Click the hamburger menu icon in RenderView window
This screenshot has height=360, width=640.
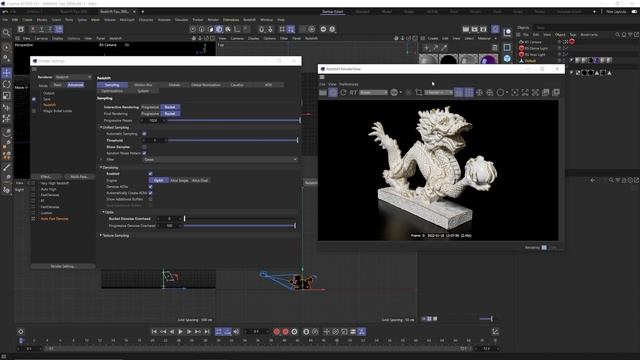click(322, 77)
